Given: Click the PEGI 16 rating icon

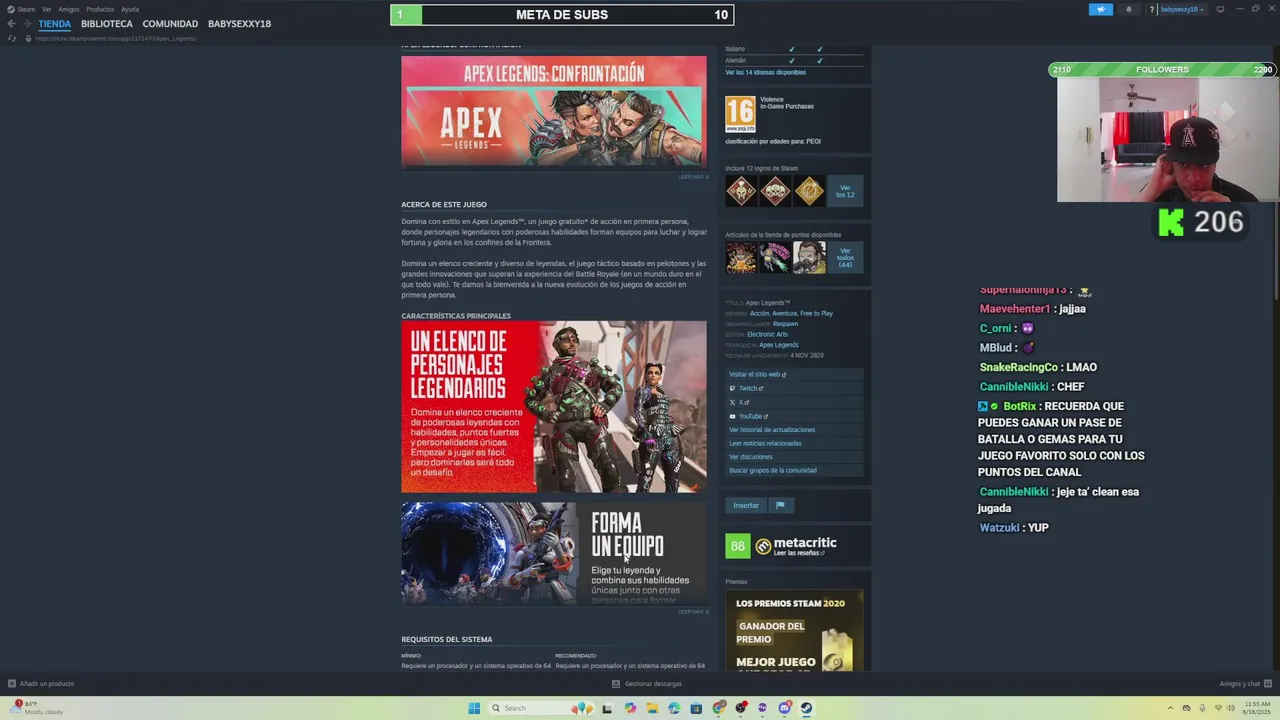Looking at the screenshot, I should click(740, 114).
